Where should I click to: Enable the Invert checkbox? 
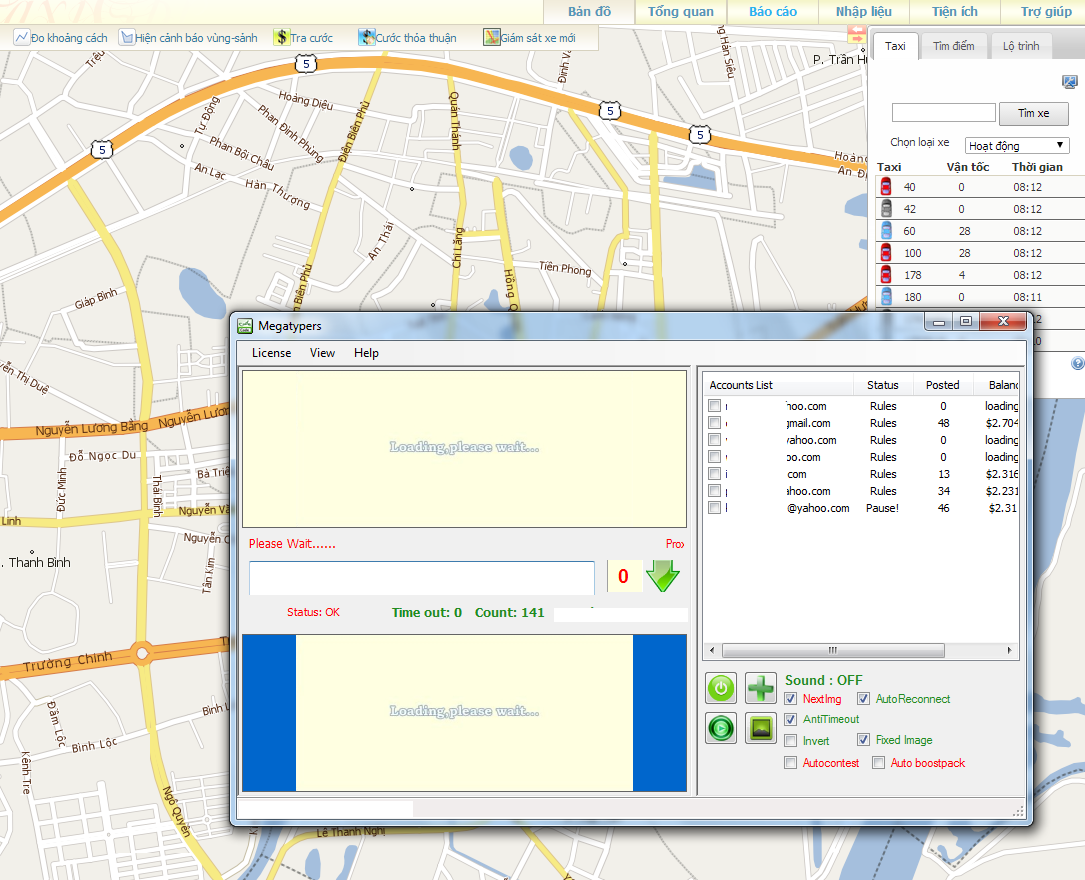(791, 741)
